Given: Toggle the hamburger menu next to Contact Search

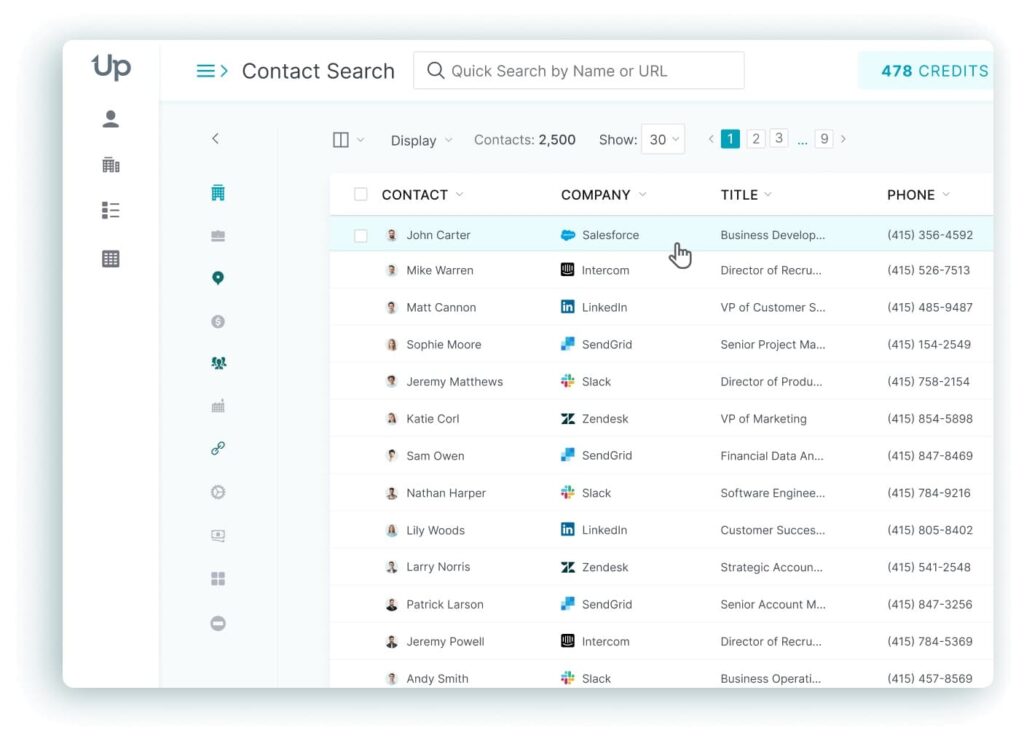Looking at the screenshot, I should 211,71.
